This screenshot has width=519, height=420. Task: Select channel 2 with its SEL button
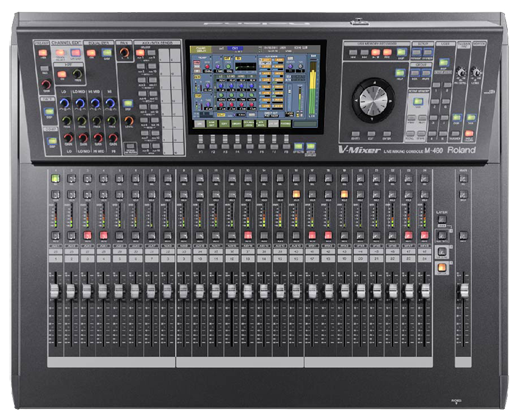[x=71, y=179]
